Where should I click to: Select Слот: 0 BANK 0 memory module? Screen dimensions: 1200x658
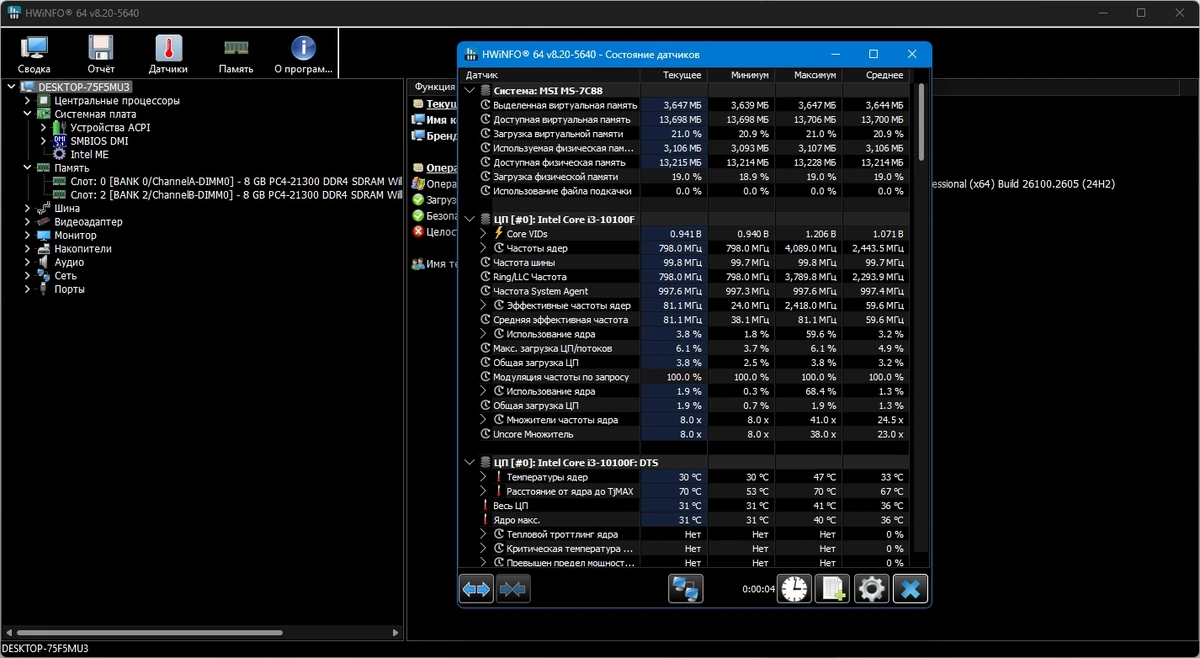tap(227, 181)
